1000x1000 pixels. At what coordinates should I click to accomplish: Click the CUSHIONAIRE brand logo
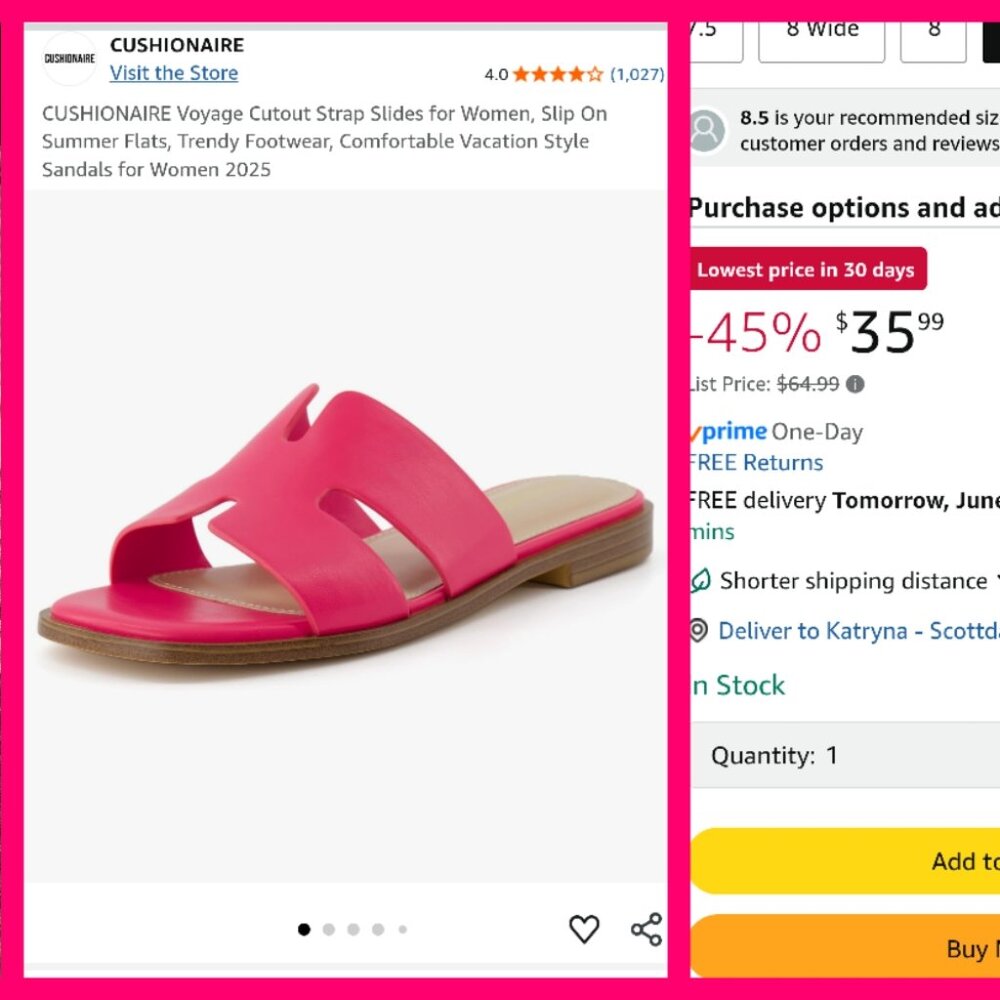point(67,57)
